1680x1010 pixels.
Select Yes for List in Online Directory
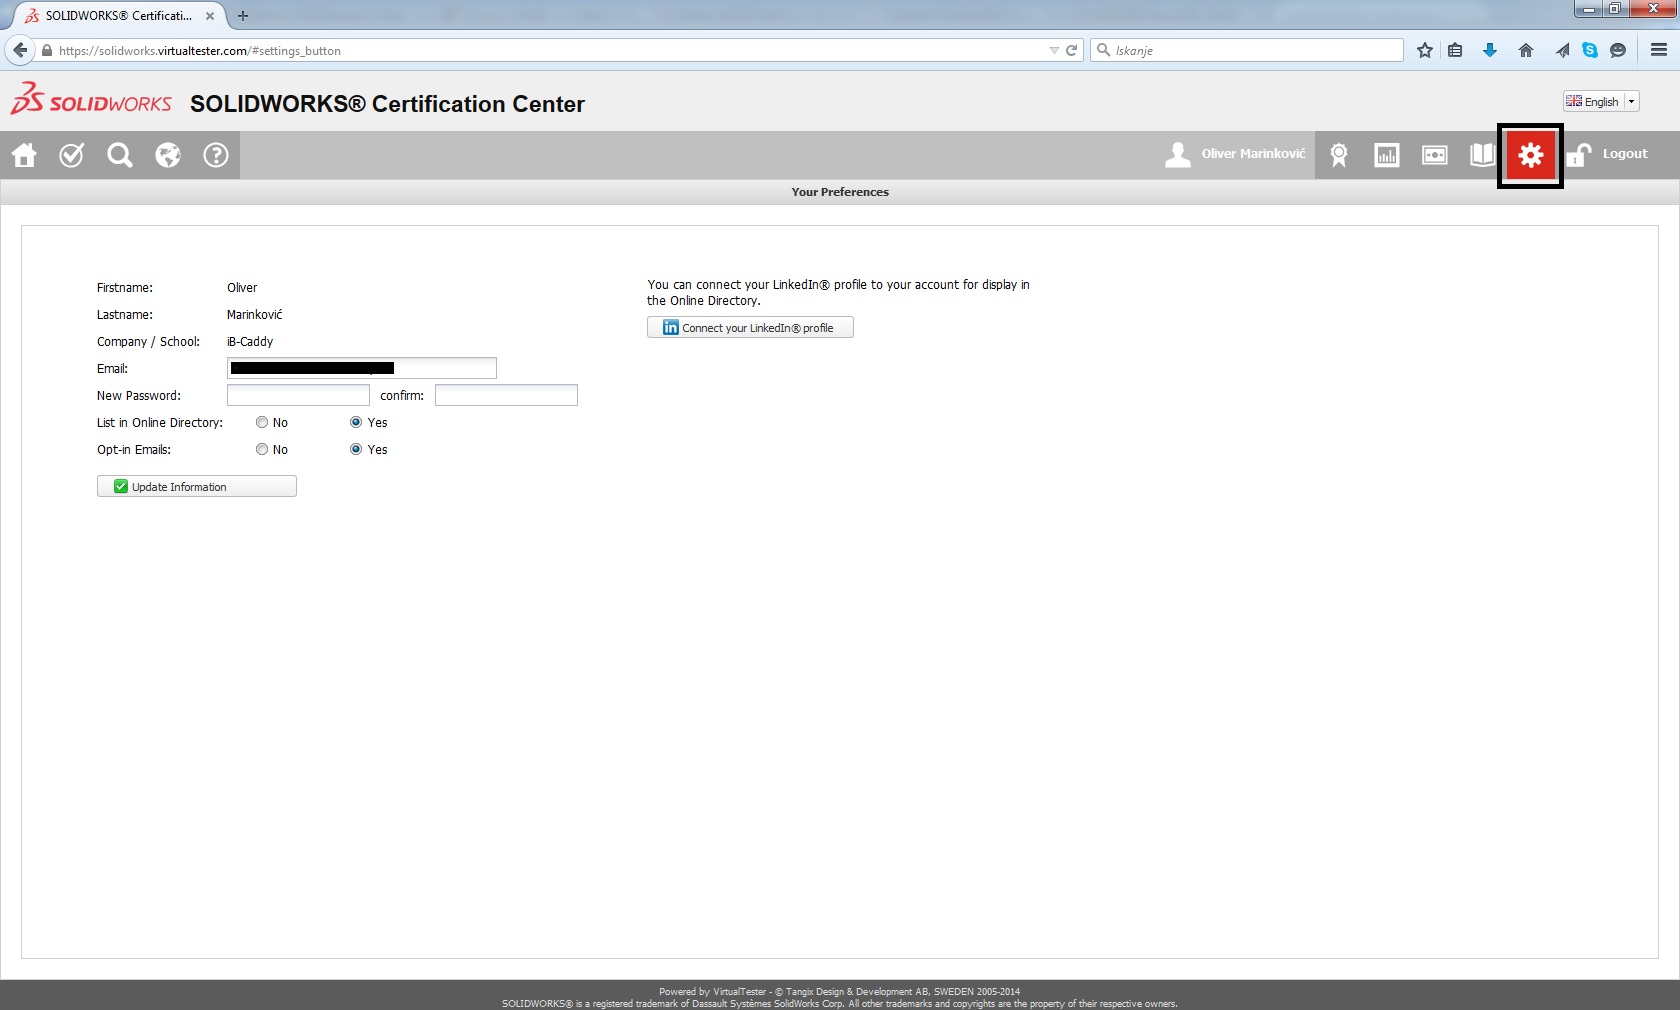coord(356,423)
